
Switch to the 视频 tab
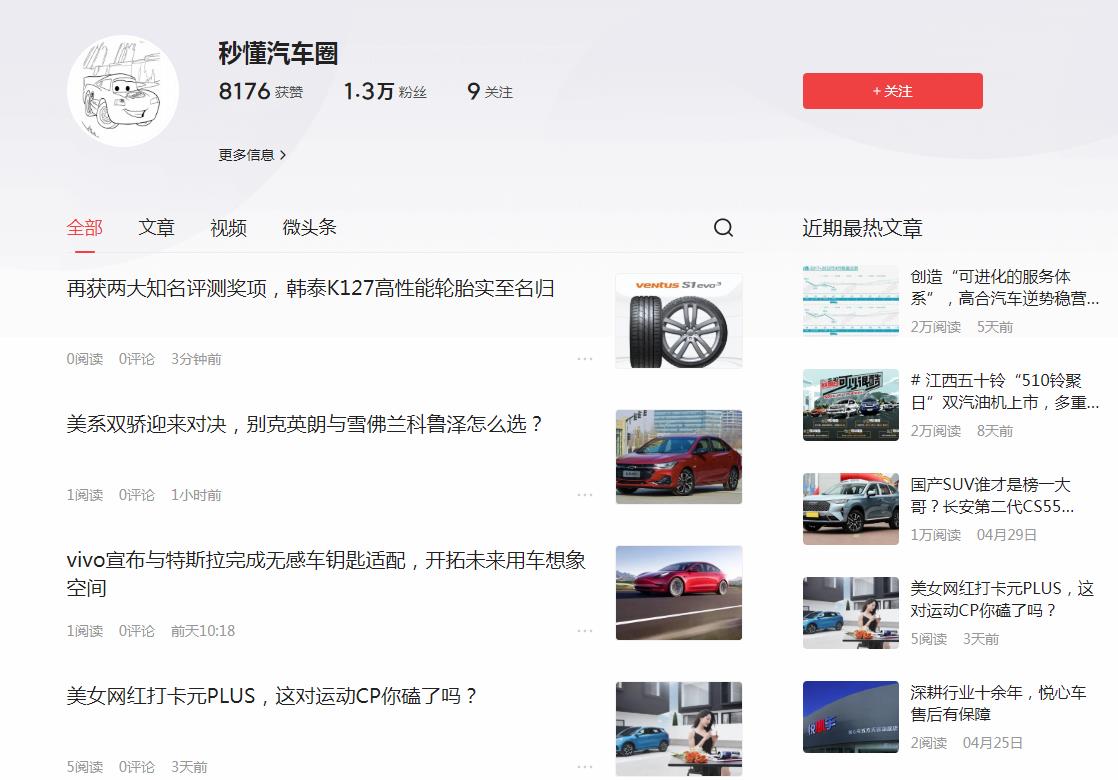[x=228, y=227]
